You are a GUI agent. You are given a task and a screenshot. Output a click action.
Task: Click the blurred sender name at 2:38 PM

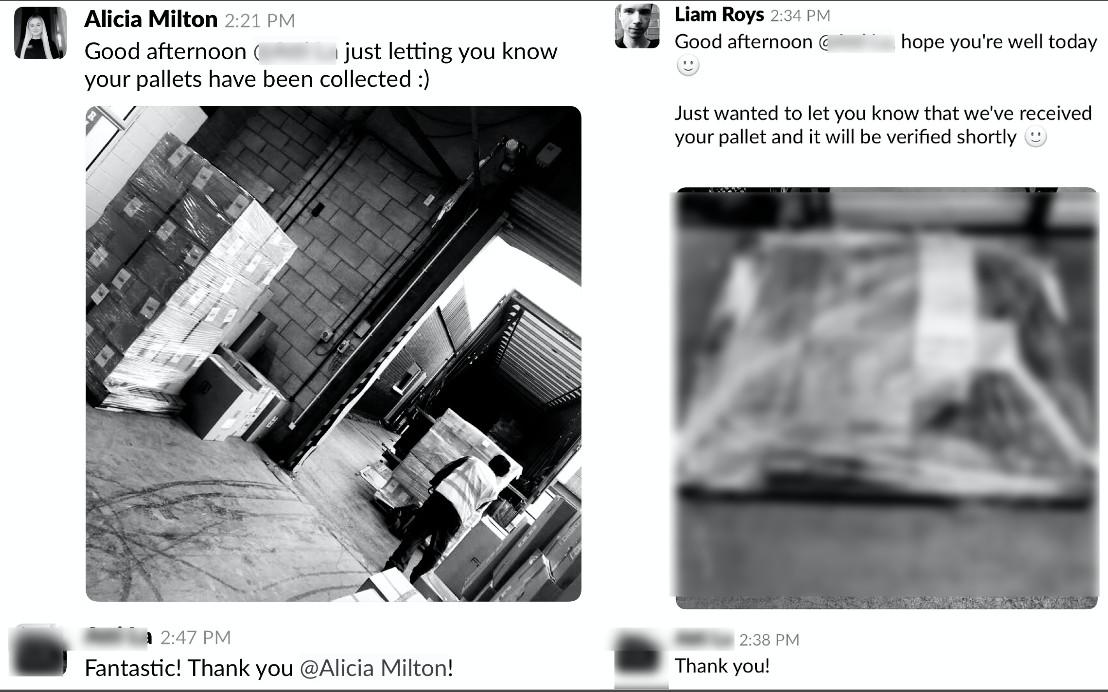704,640
